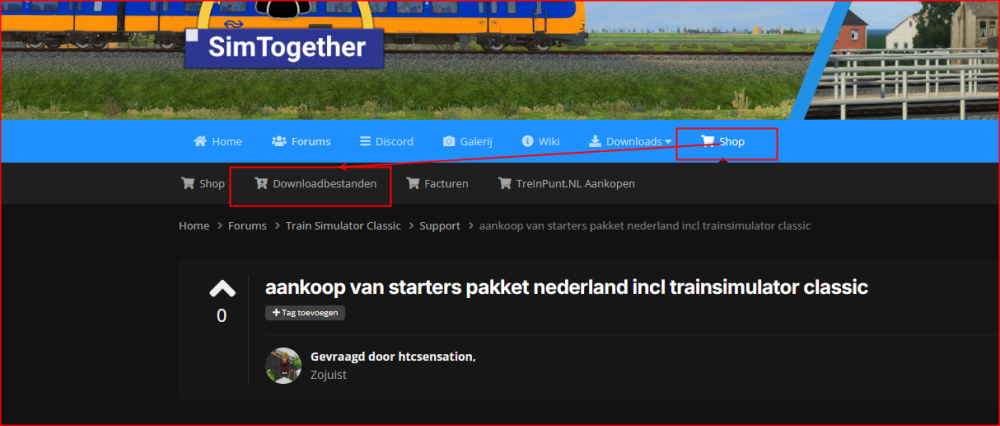Image resolution: width=1000 pixels, height=426 pixels.
Task: Upvote the question with the chevron arrow
Action: pos(222,290)
